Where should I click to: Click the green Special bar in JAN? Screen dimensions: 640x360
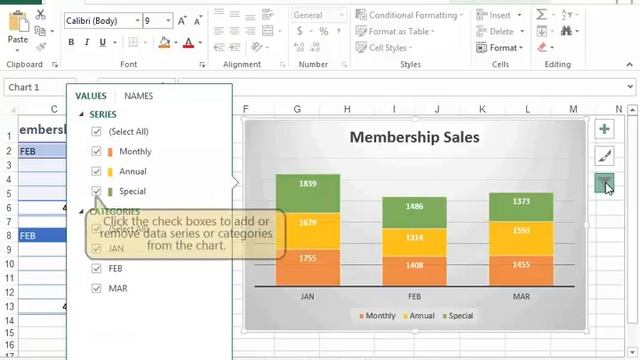click(x=308, y=193)
